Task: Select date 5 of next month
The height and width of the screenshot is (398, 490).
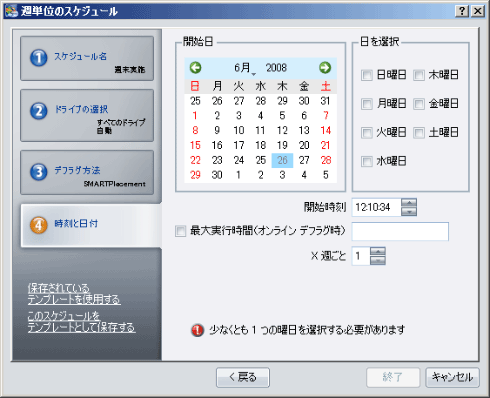Action: [326, 175]
